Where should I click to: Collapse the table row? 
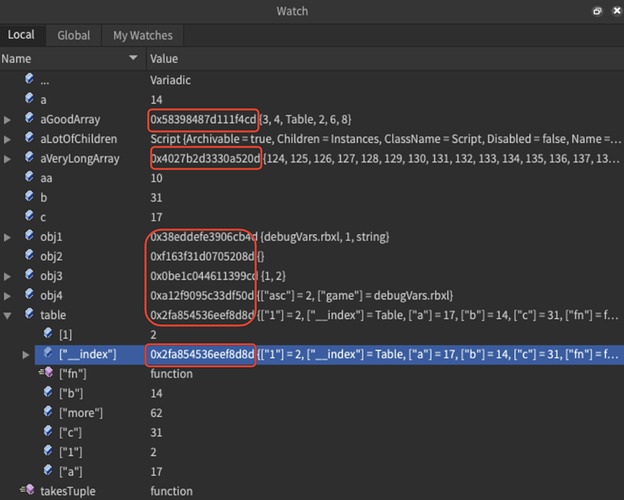pos(7,316)
